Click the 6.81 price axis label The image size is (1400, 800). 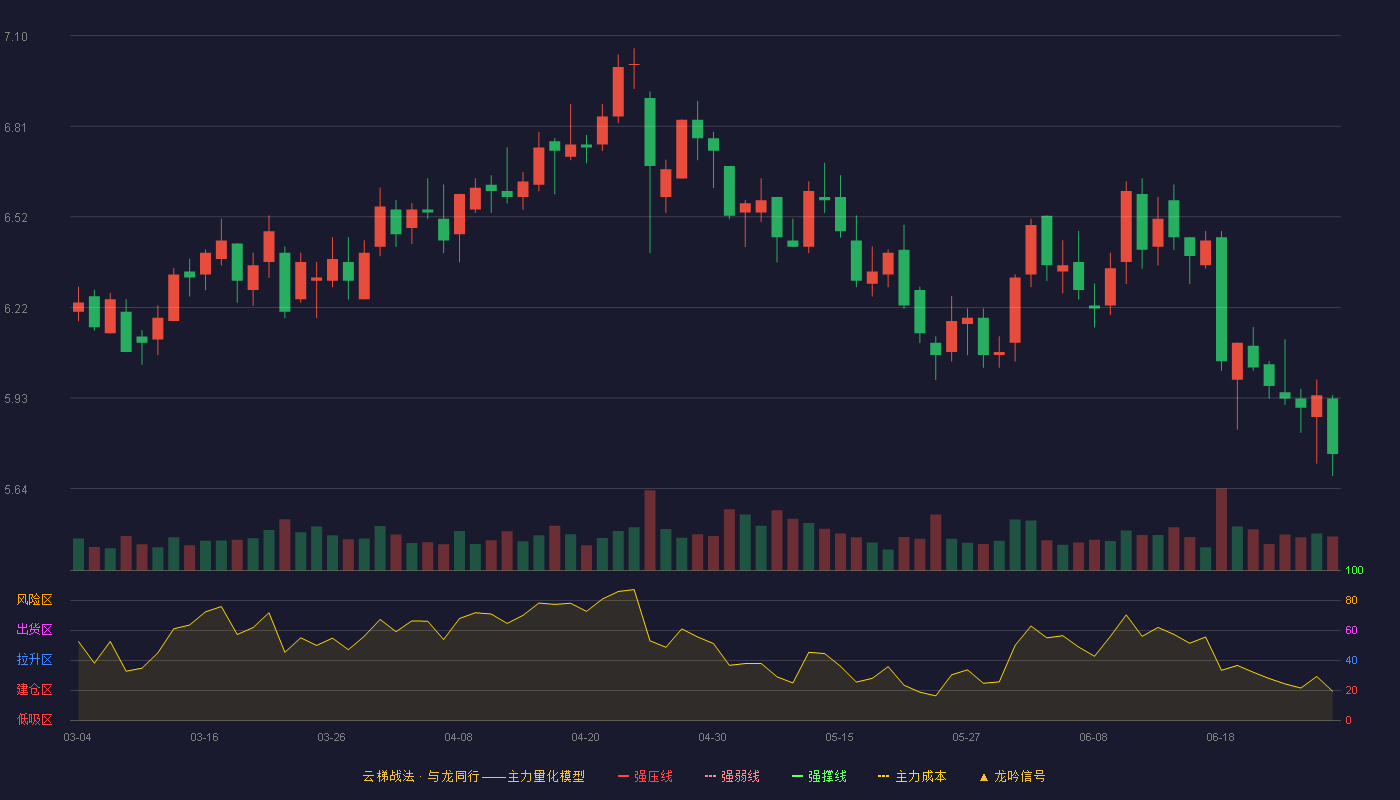tap(16, 128)
